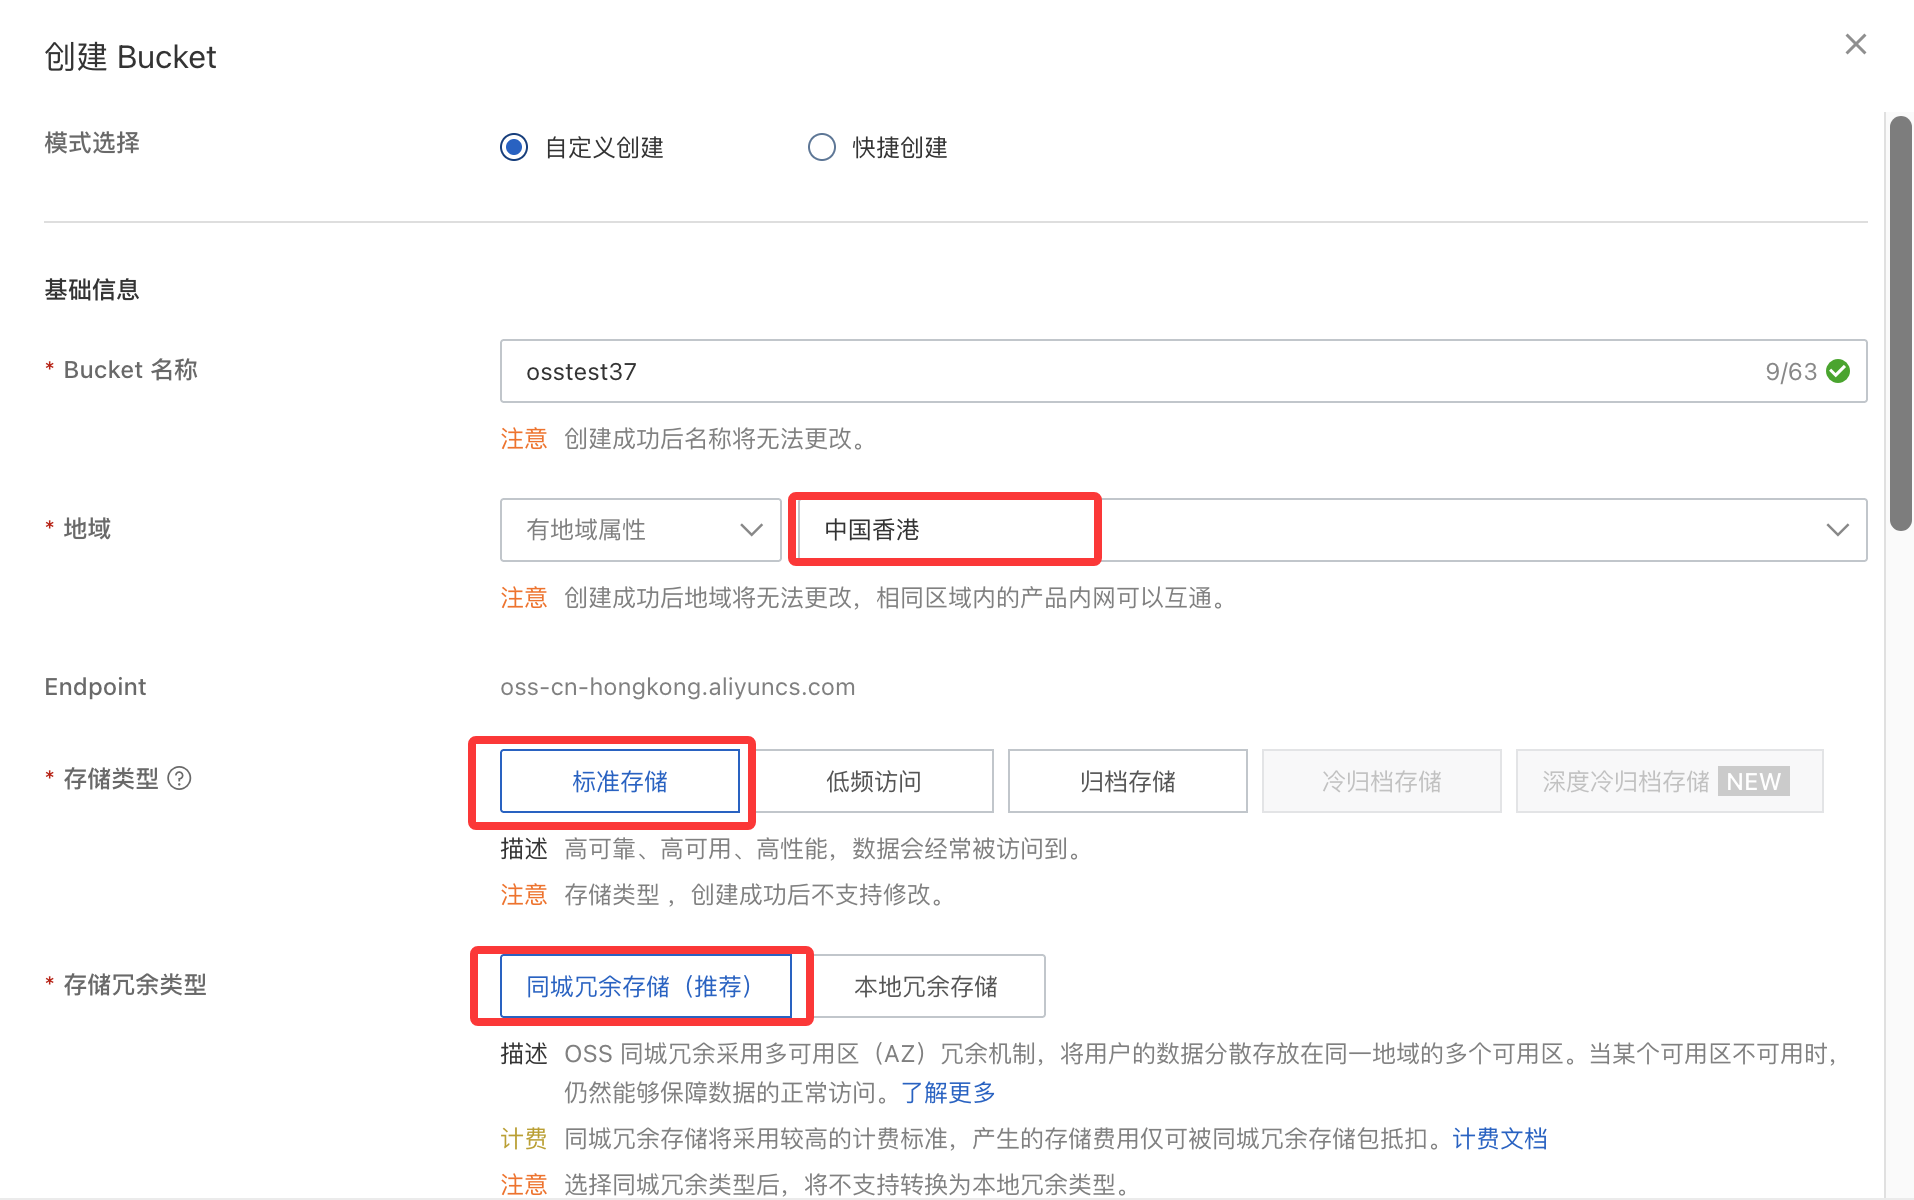Click the green validation checkmark icon
Viewport: 1914px width, 1200px height.
(x=1838, y=371)
